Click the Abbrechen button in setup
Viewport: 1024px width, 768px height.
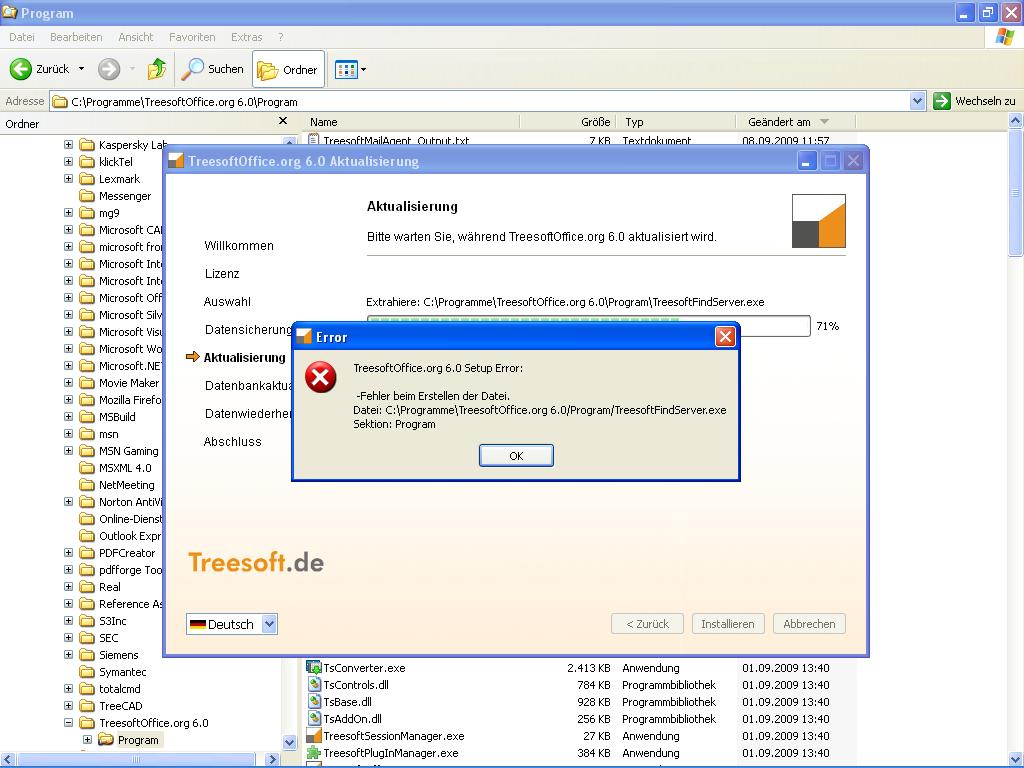pos(809,624)
